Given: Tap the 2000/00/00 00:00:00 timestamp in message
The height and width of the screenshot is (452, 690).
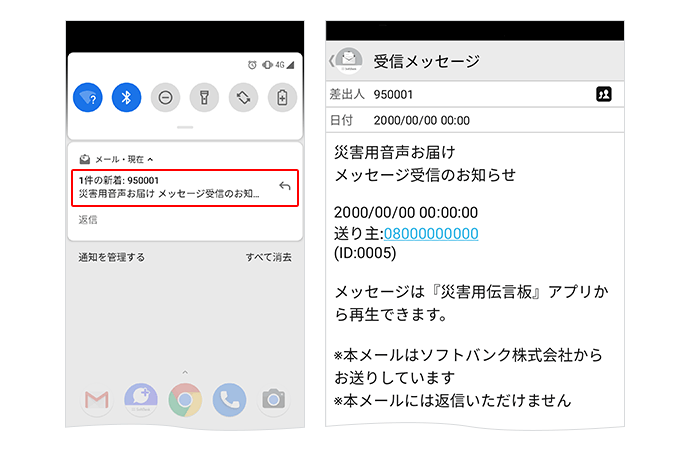Looking at the screenshot, I should pos(406,213).
